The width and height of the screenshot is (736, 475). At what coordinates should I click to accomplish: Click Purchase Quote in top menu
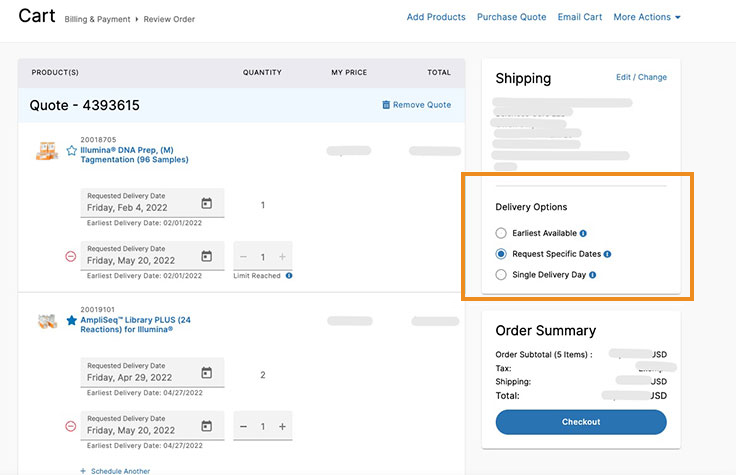511,17
